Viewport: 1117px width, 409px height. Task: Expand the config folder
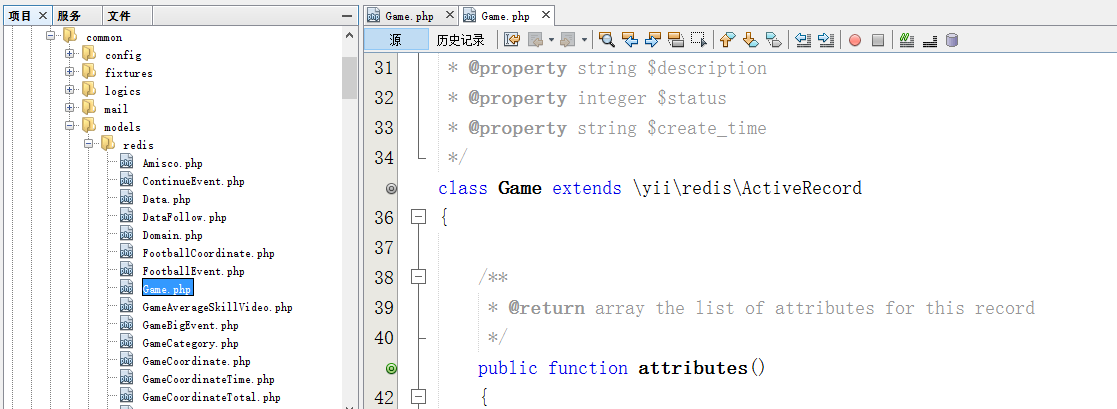pos(69,53)
